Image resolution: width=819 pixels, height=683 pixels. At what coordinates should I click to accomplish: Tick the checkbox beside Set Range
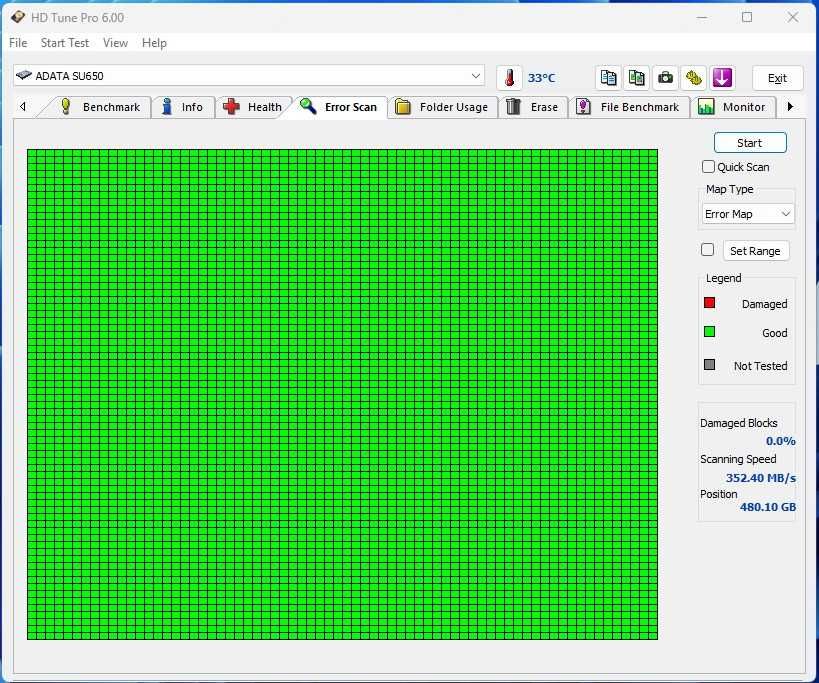707,250
